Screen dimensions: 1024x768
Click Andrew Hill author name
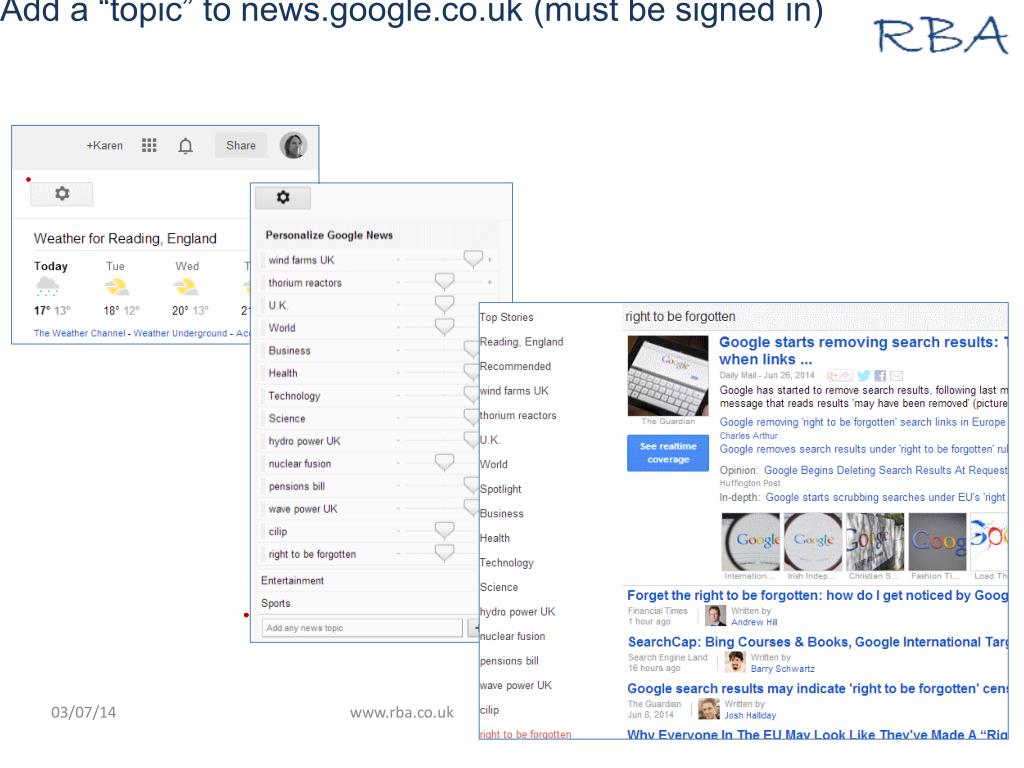pyautogui.click(x=754, y=622)
